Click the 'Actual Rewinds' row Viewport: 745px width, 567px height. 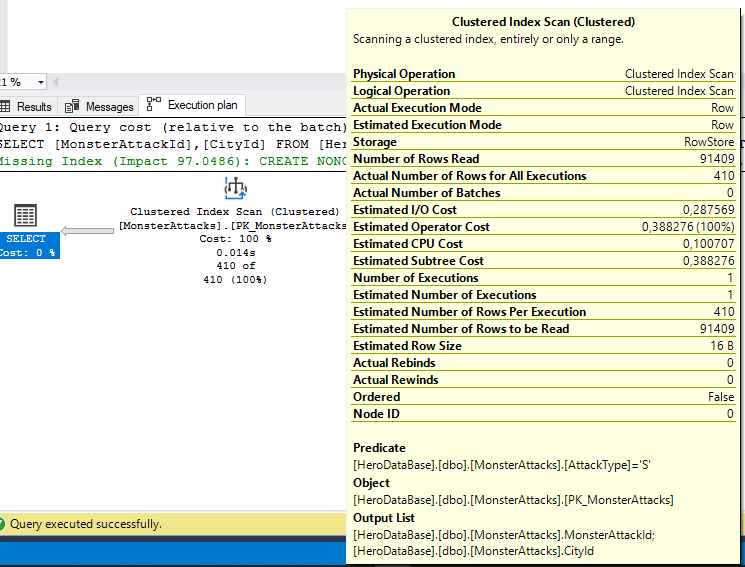[544, 380]
